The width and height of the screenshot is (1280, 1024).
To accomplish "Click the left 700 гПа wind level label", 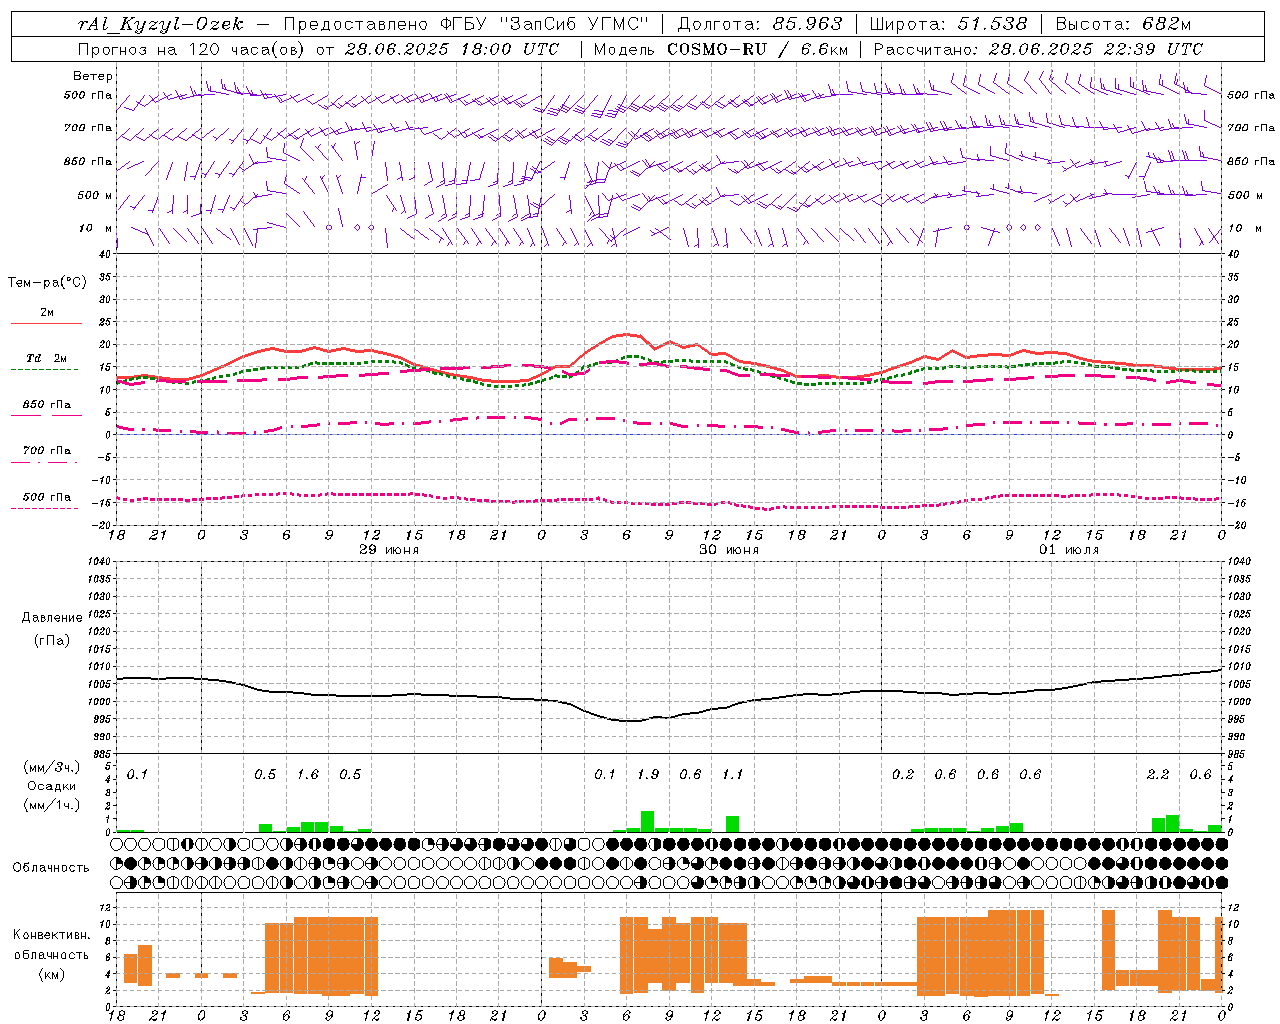I will coord(88,128).
